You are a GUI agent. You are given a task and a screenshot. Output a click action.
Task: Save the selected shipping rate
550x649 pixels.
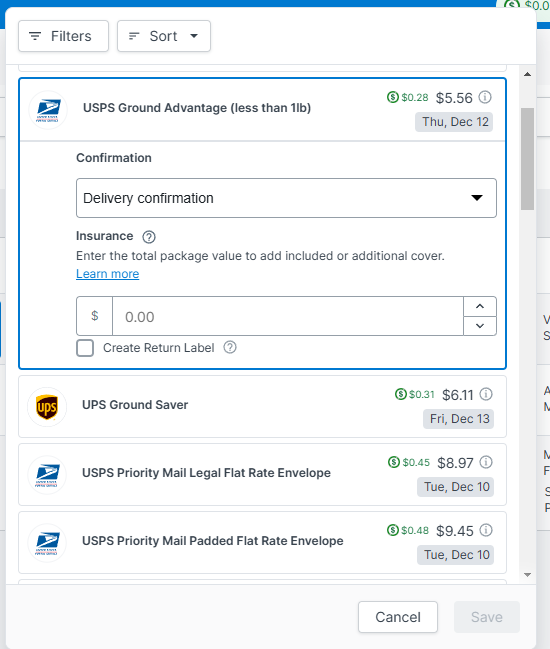tap(487, 617)
